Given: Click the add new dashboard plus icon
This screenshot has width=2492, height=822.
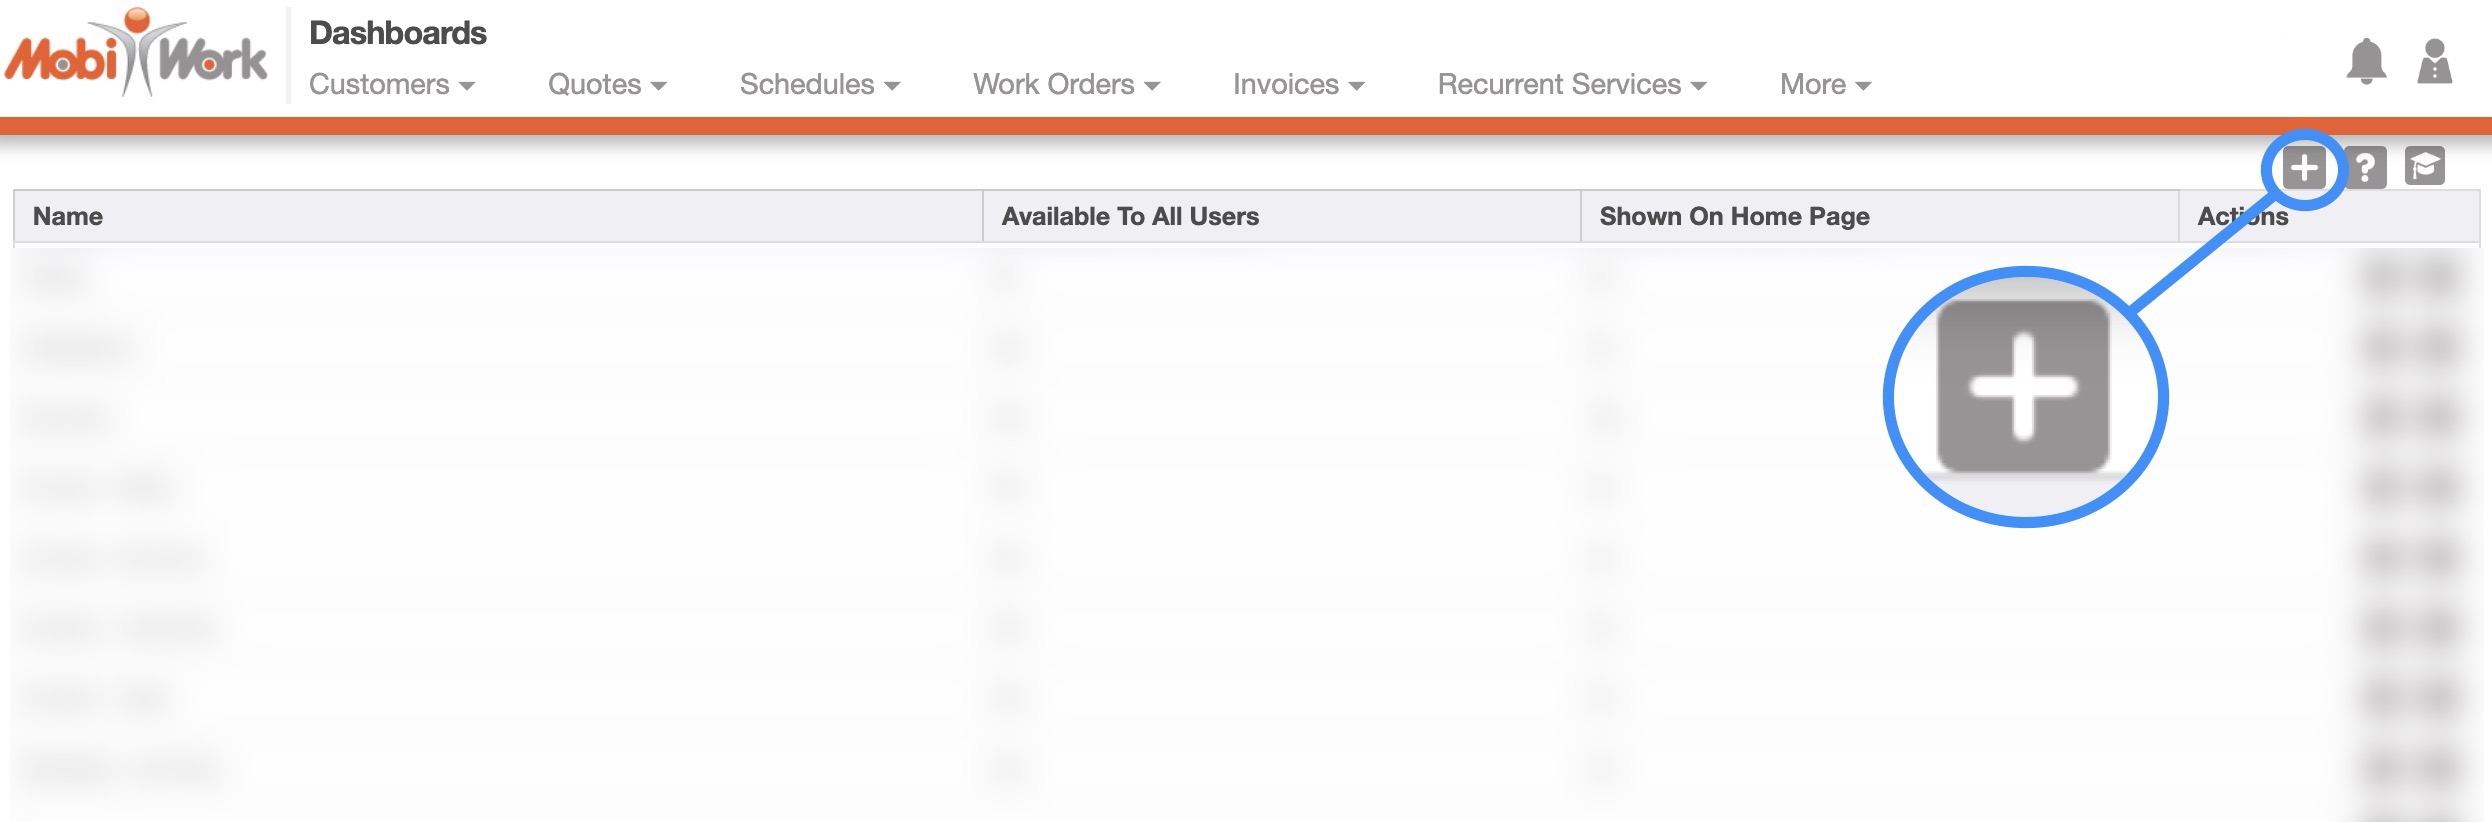Looking at the screenshot, I should pos(2304,168).
